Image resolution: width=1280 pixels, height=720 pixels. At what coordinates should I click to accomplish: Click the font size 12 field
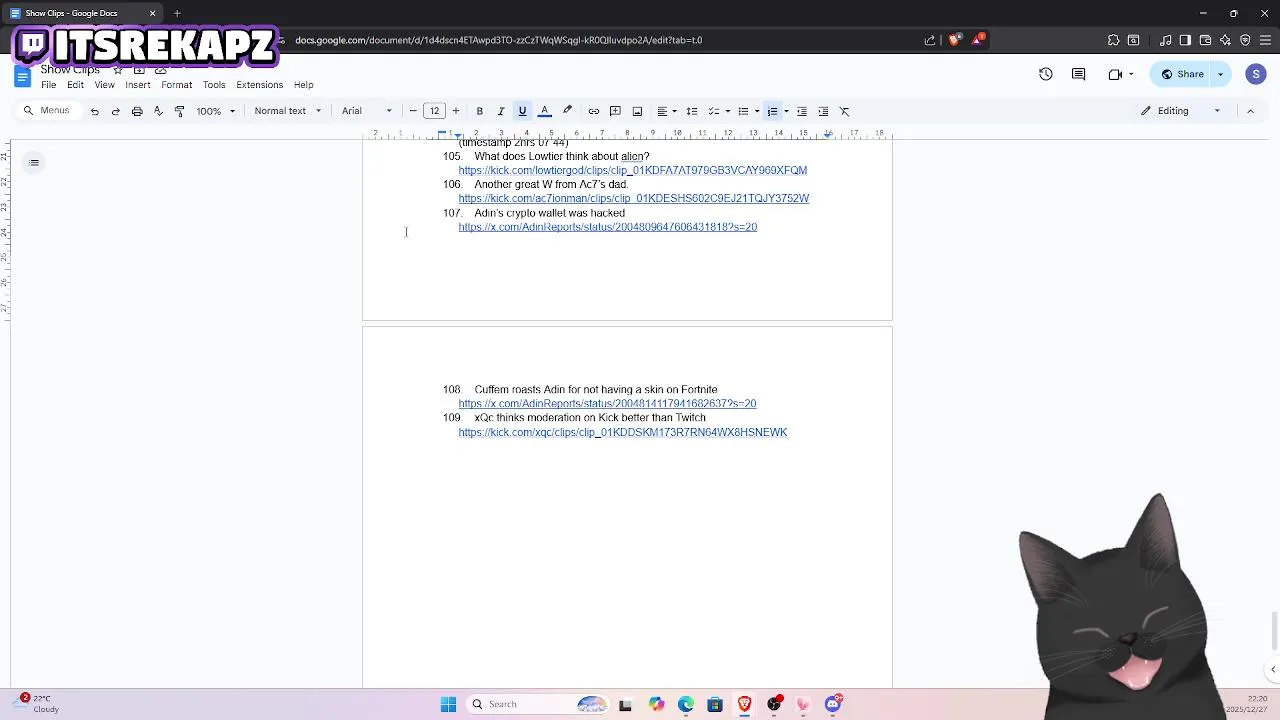434,111
